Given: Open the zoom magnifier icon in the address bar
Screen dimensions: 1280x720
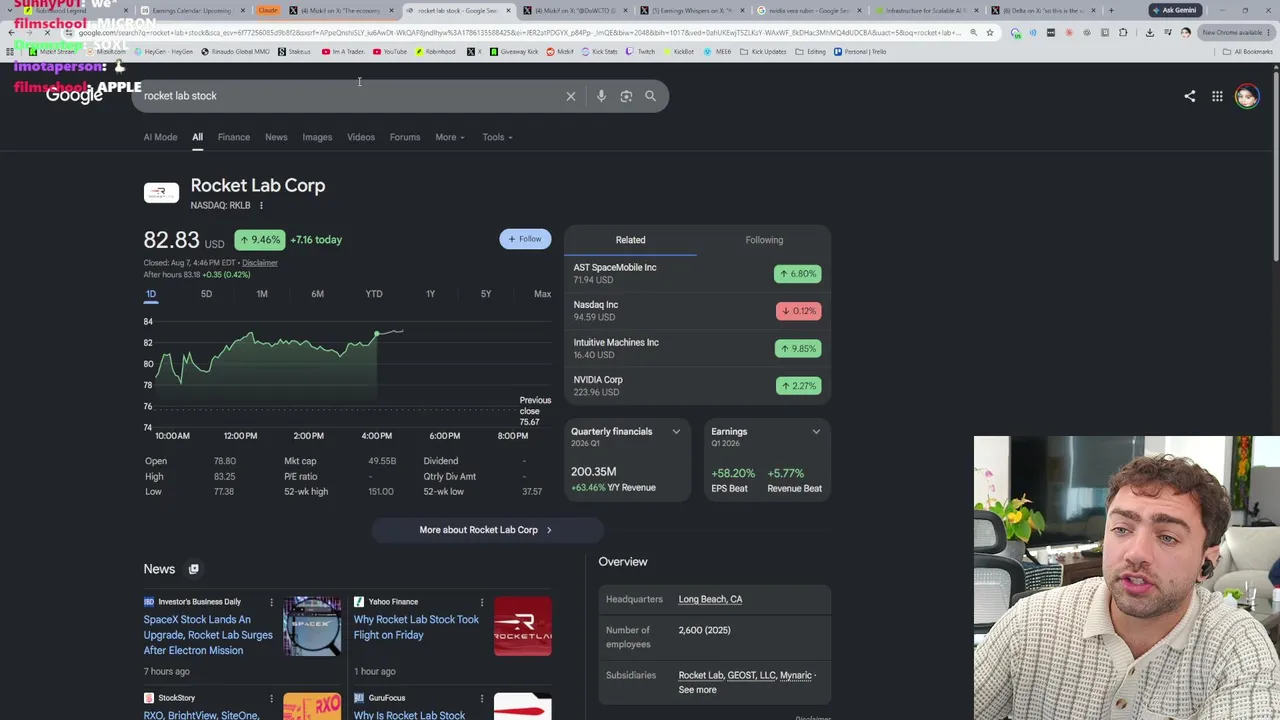Looking at the screenshot, I should 973,32.
